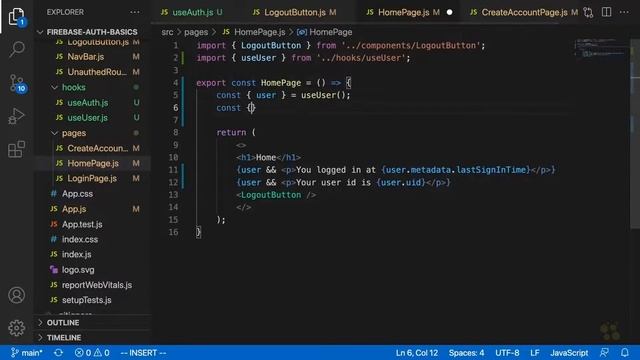This screenshot has height=360, width=640.
Task: Open the Extensions view
Action: click(x=16, y=149)
